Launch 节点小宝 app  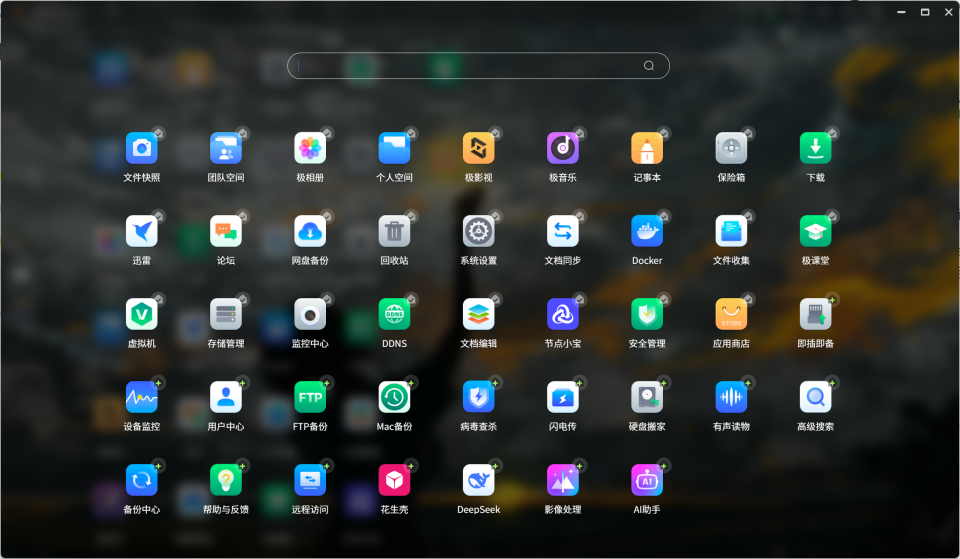[563, 315]
